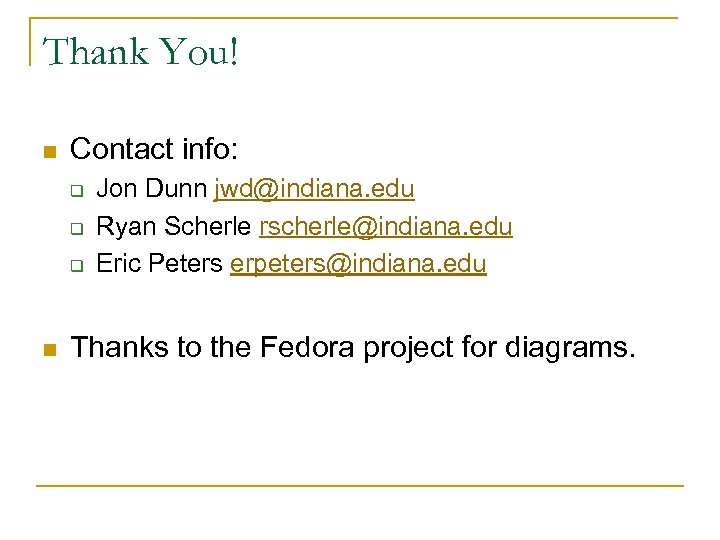Click the square bullet beside Thanks line
The width and height of the screenshot is (720, 540).
47,349
